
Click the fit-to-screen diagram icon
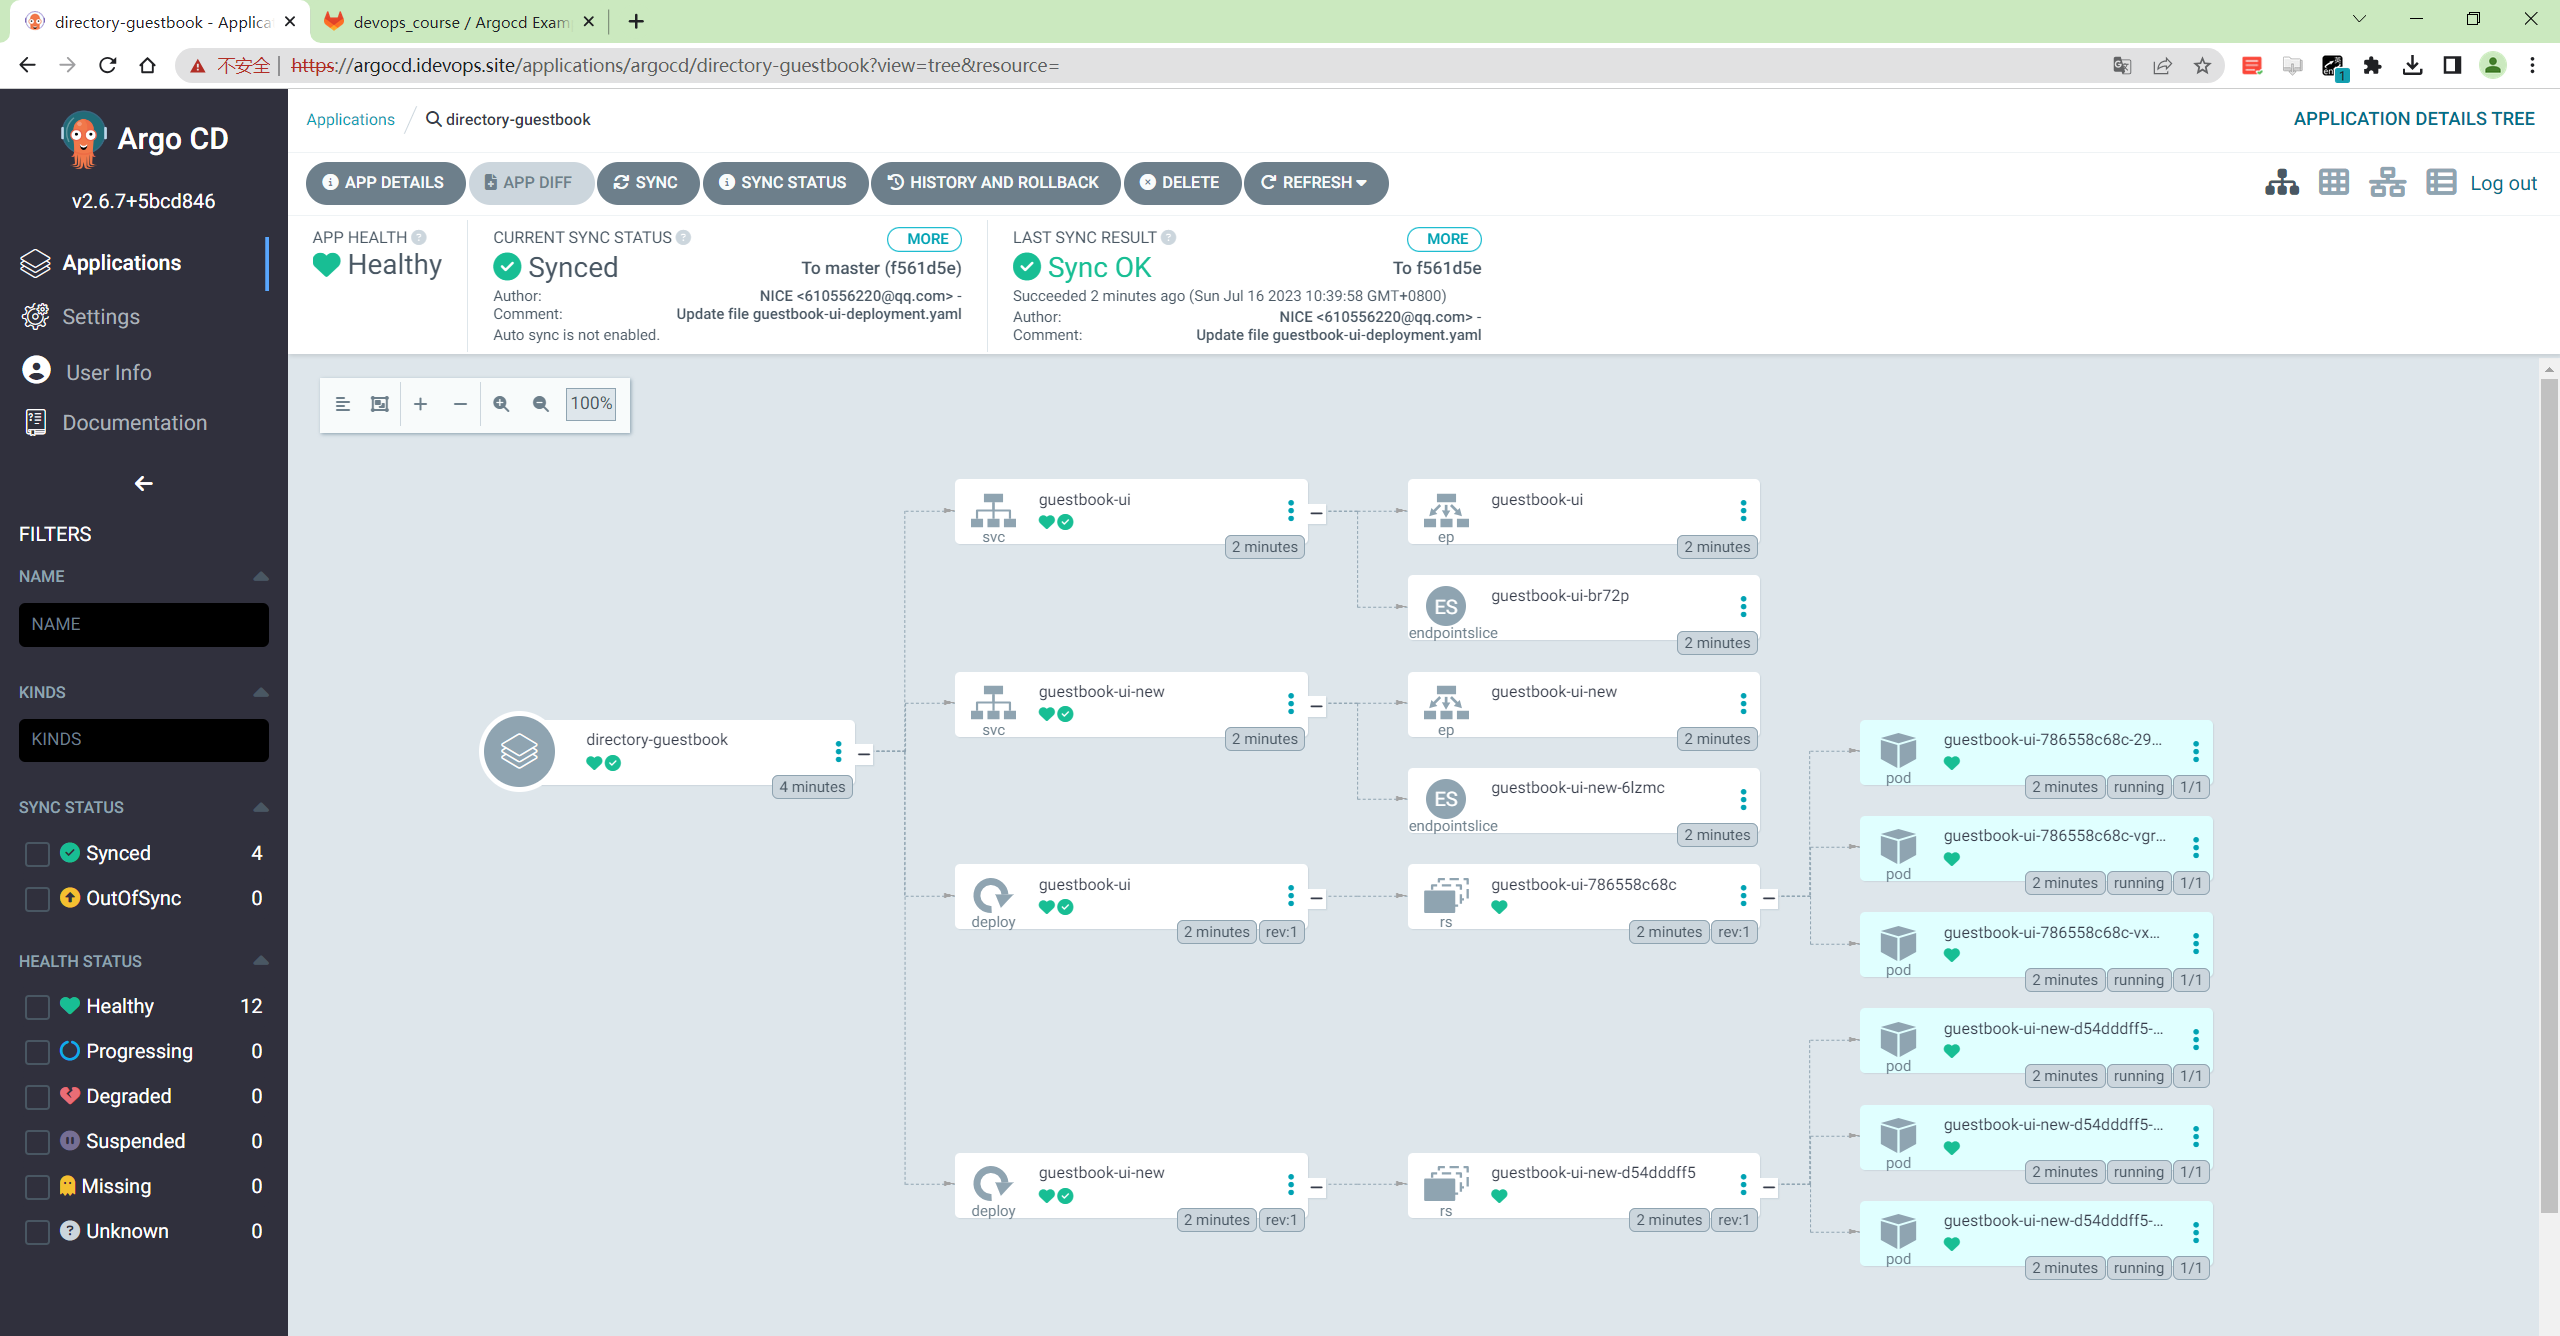tap(380, 404)
